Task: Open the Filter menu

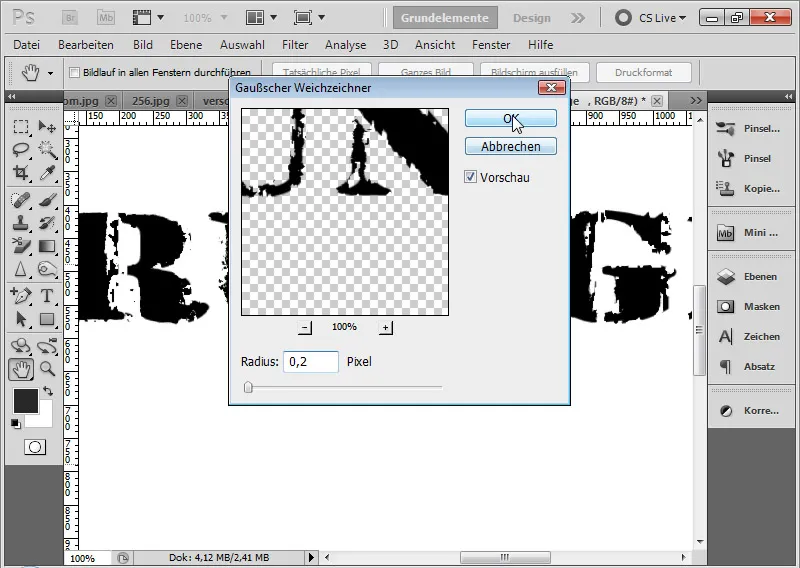Action: pos(295,45)
